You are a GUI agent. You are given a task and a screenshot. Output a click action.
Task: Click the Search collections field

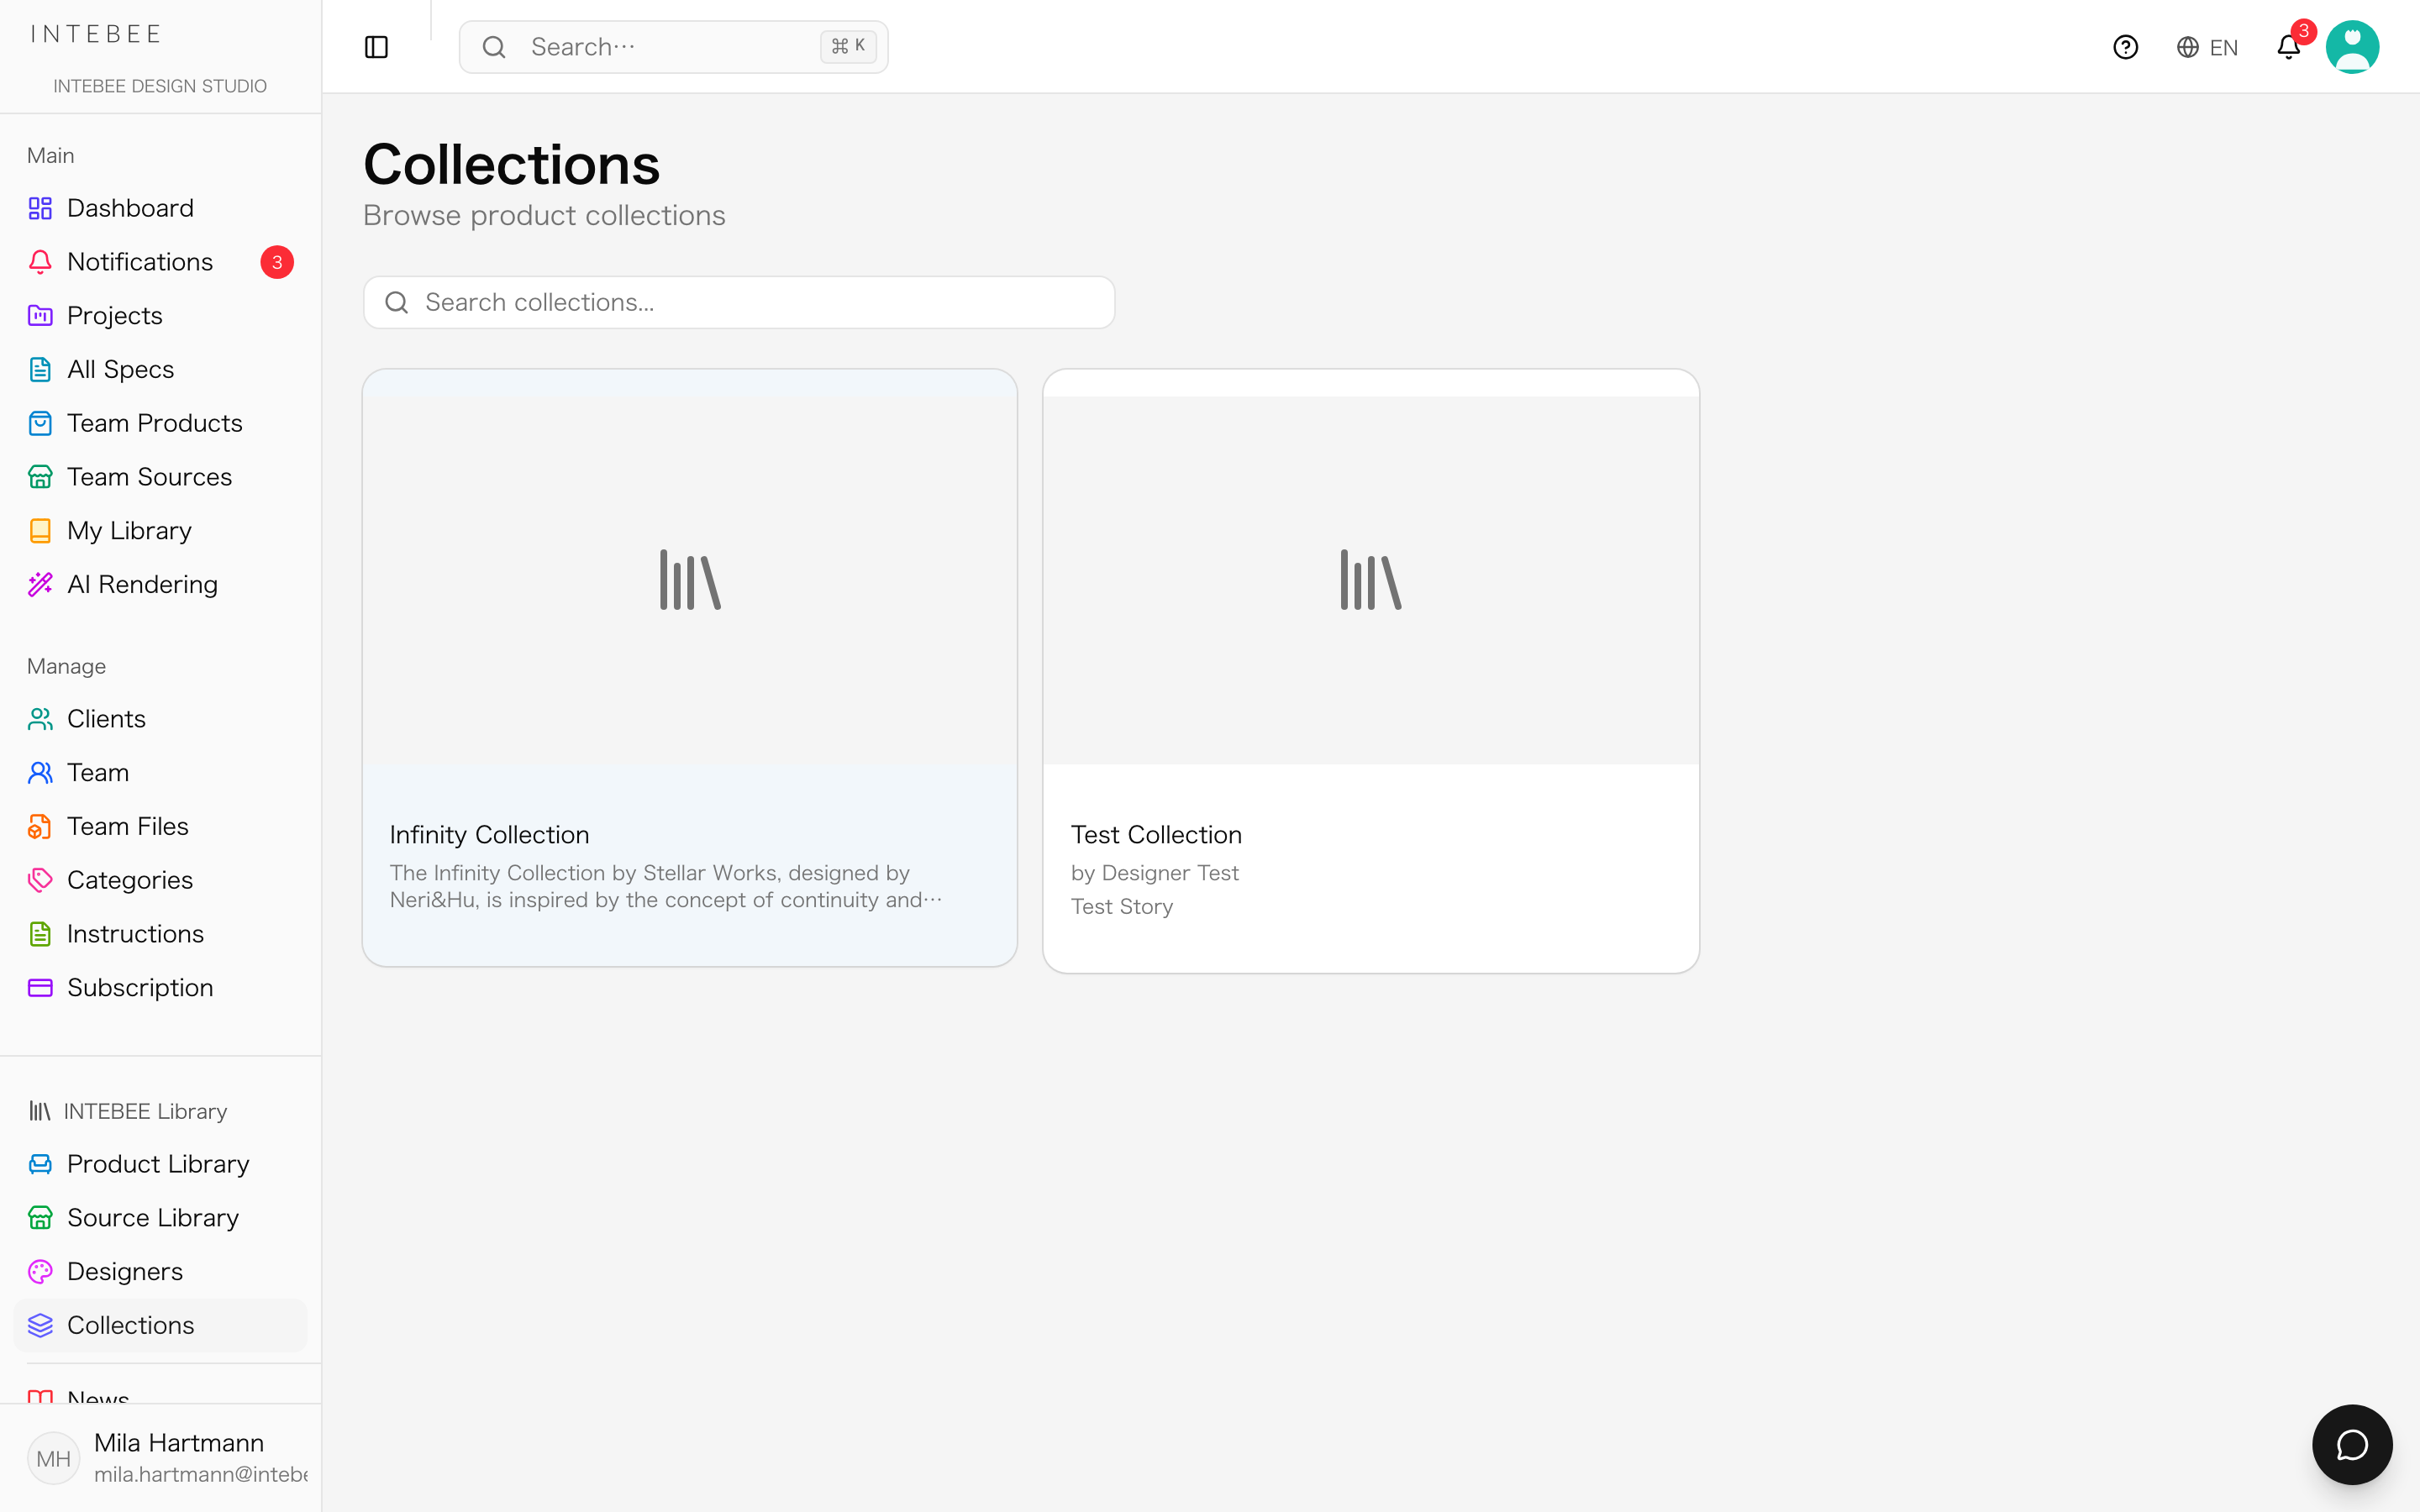739,302
